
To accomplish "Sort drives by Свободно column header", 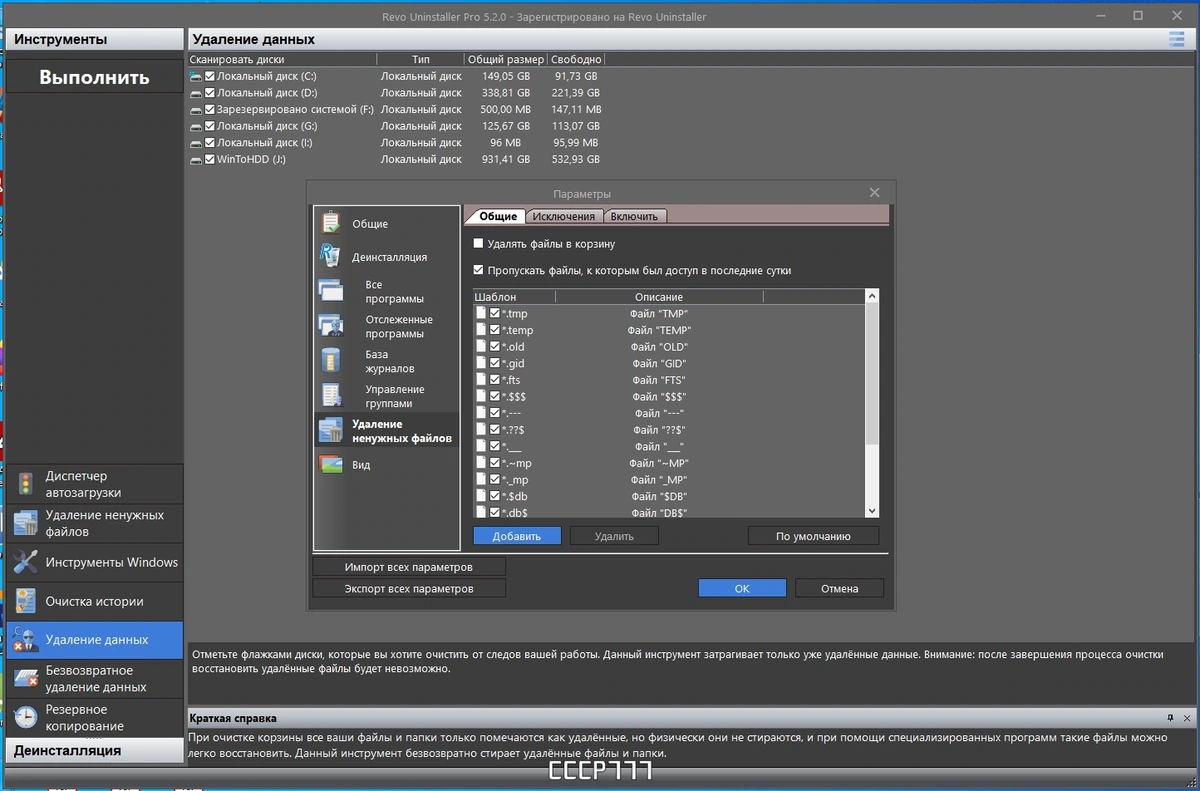I will click(576, 59).
